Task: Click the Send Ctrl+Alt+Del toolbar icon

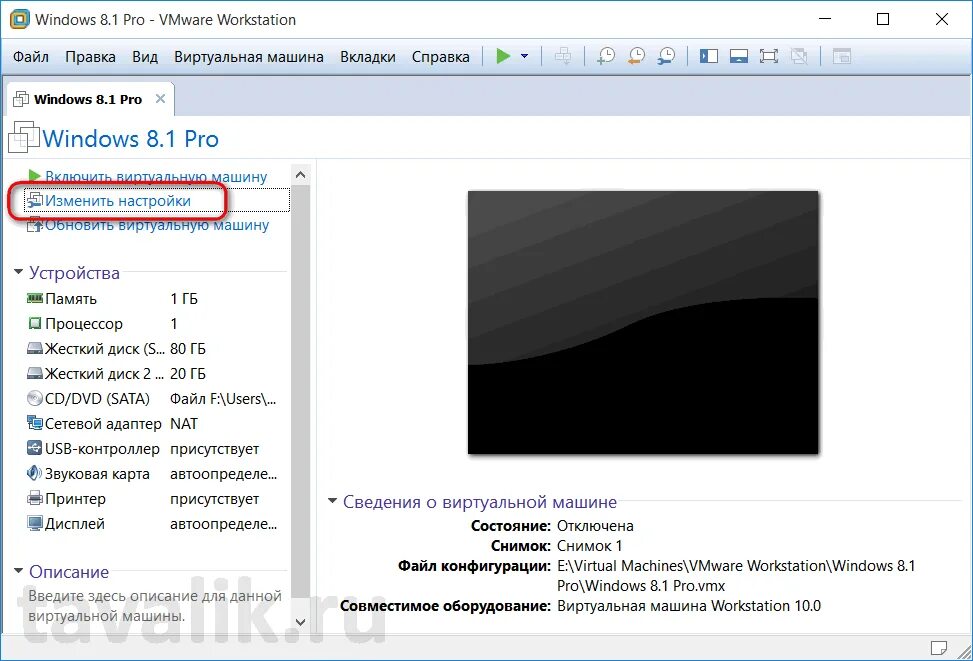Action: click(x=563, y=56)
